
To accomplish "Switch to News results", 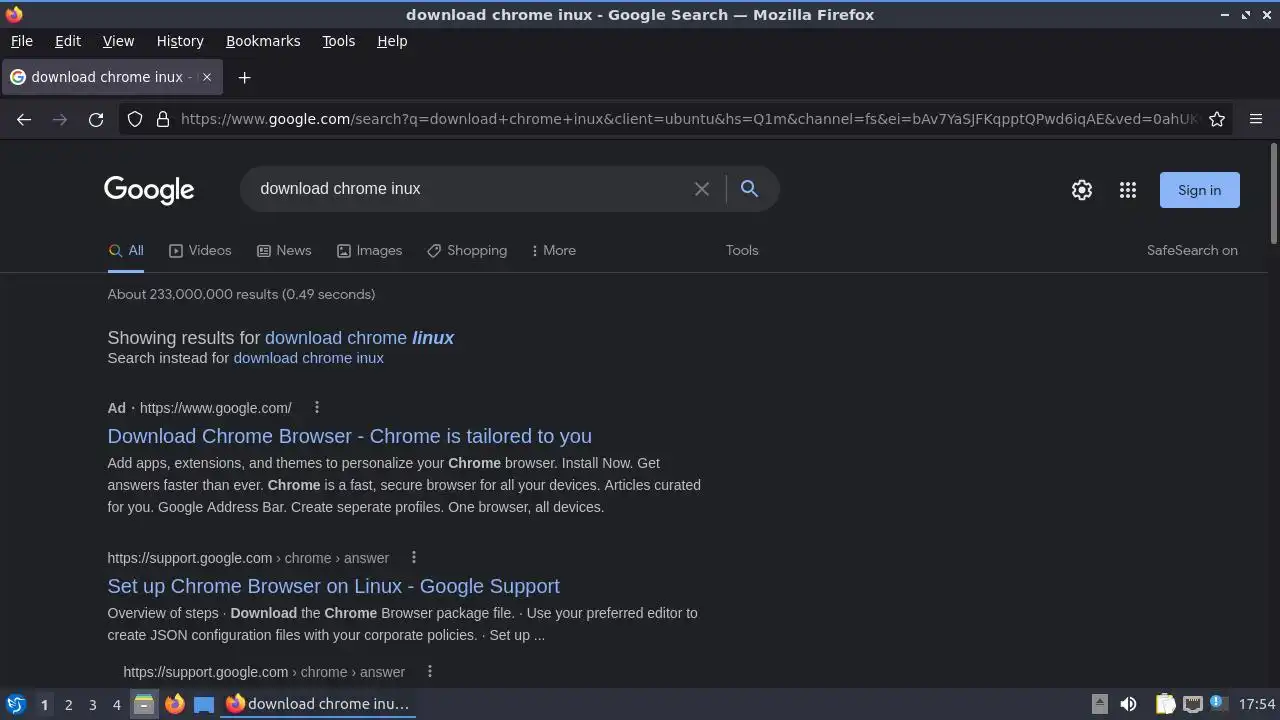I will tap(284, 250).
